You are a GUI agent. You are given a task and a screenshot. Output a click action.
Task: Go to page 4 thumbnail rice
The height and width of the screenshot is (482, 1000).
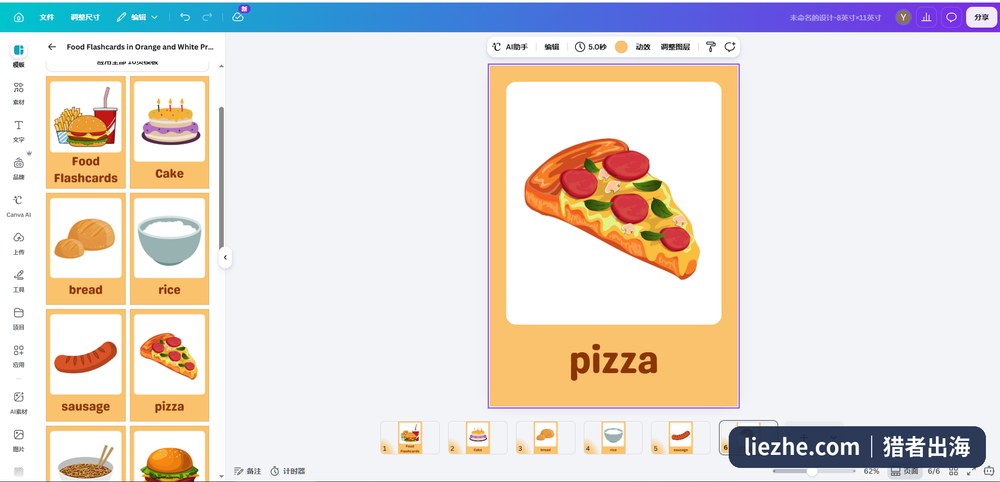[613, 437]
